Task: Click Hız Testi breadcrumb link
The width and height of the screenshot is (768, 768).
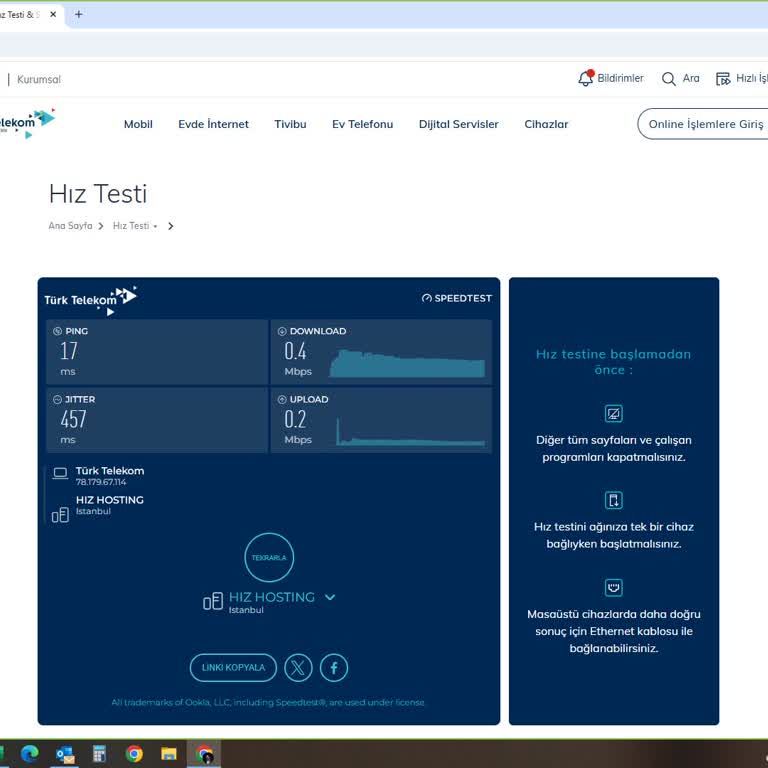Action: (131, 226)
